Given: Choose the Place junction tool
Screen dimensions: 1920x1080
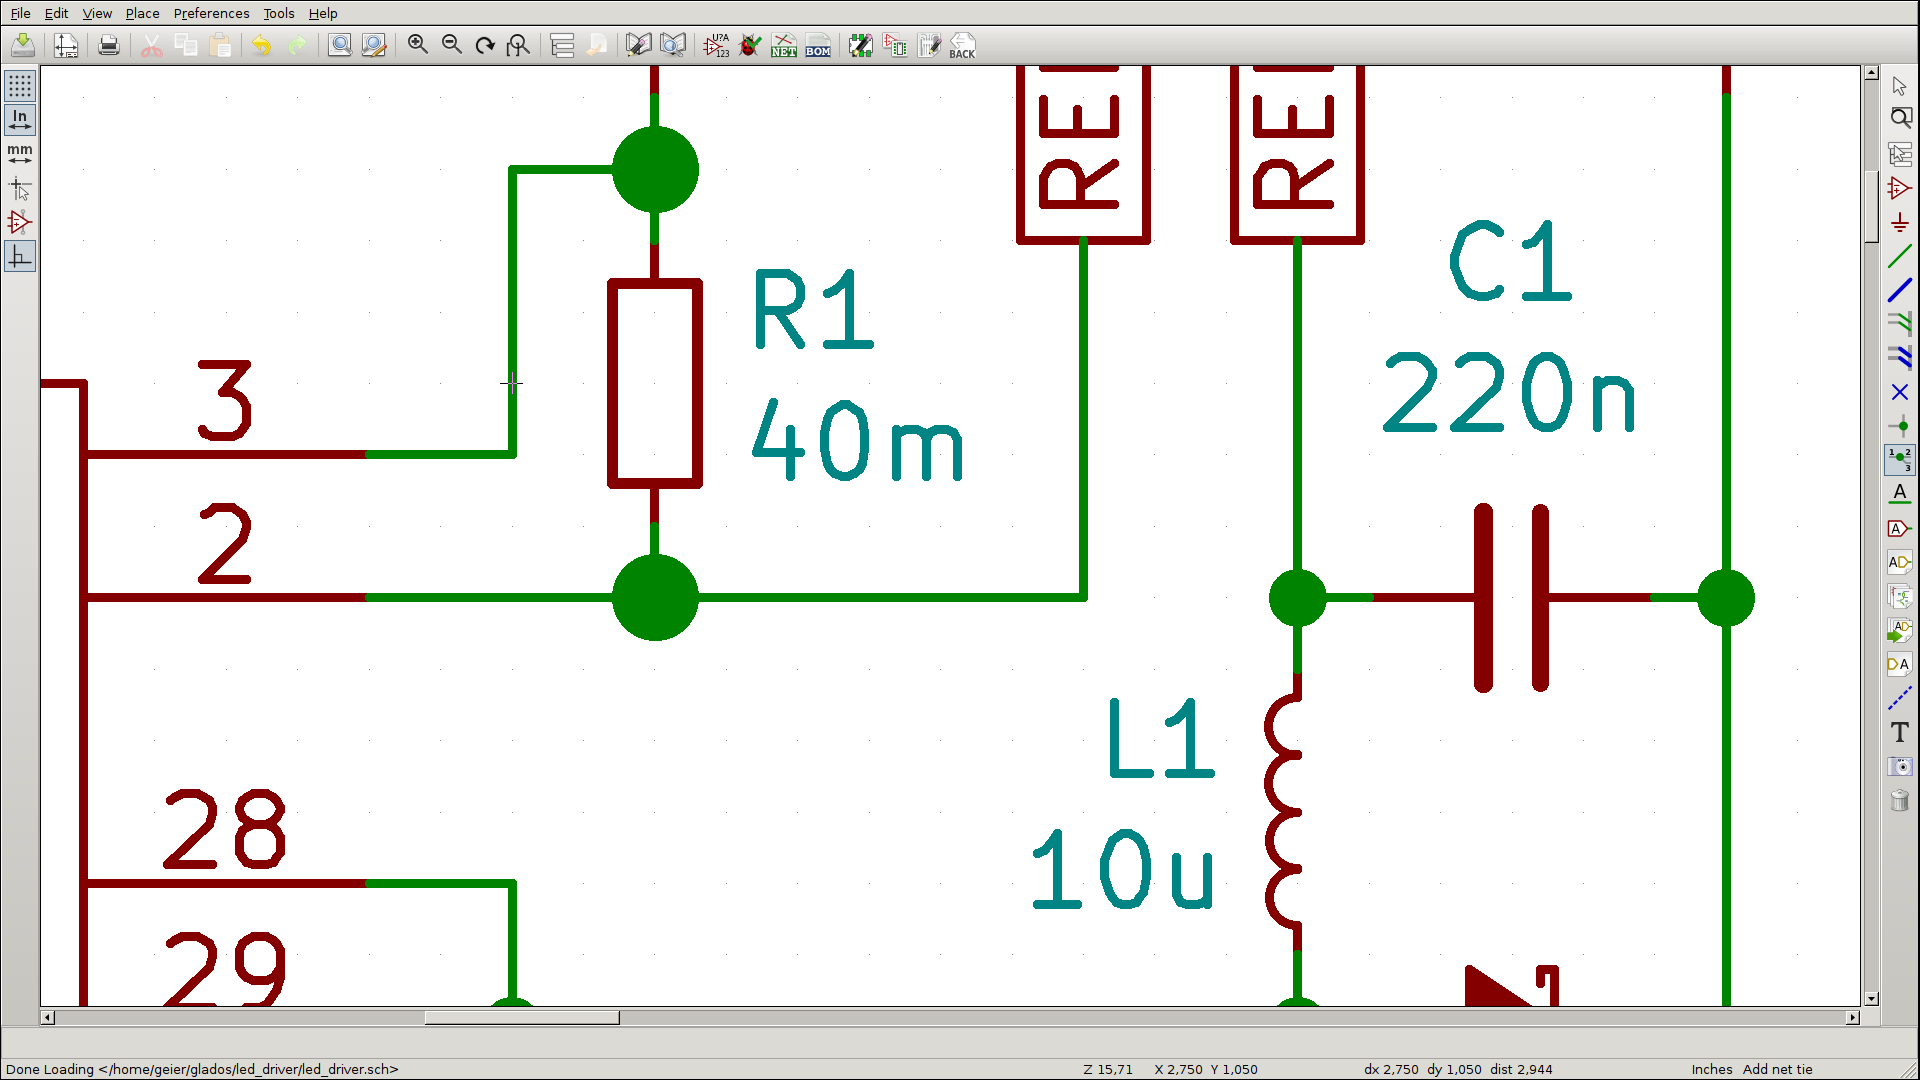Looking at the screenshot, I should tap(1899, 426).
